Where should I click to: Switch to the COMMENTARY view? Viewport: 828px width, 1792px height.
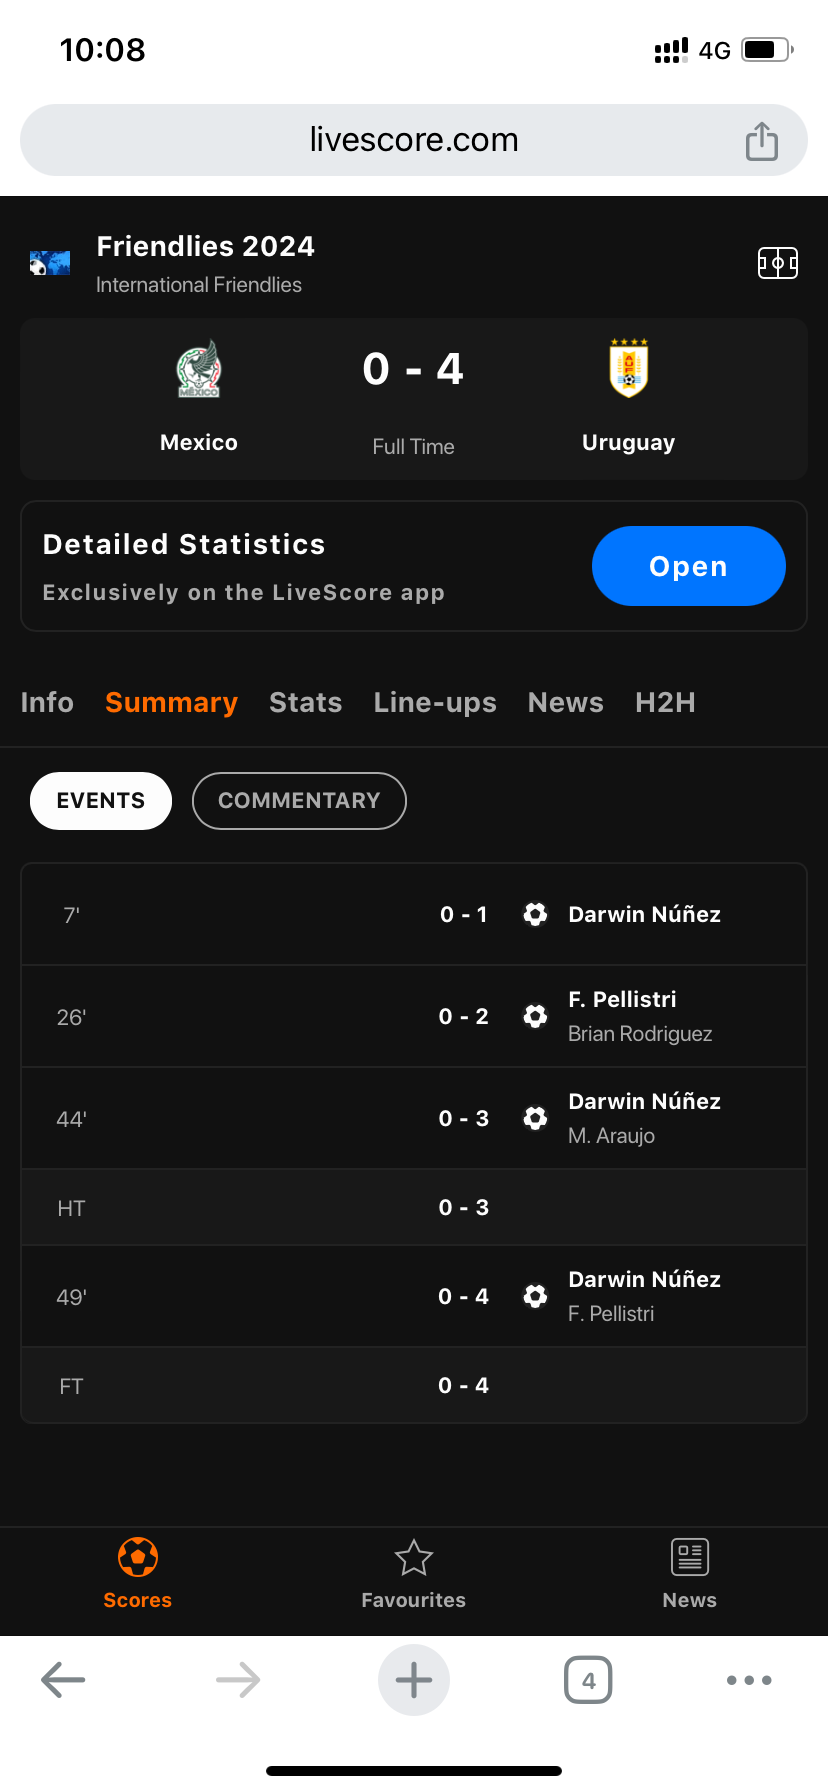pos(299,801)
